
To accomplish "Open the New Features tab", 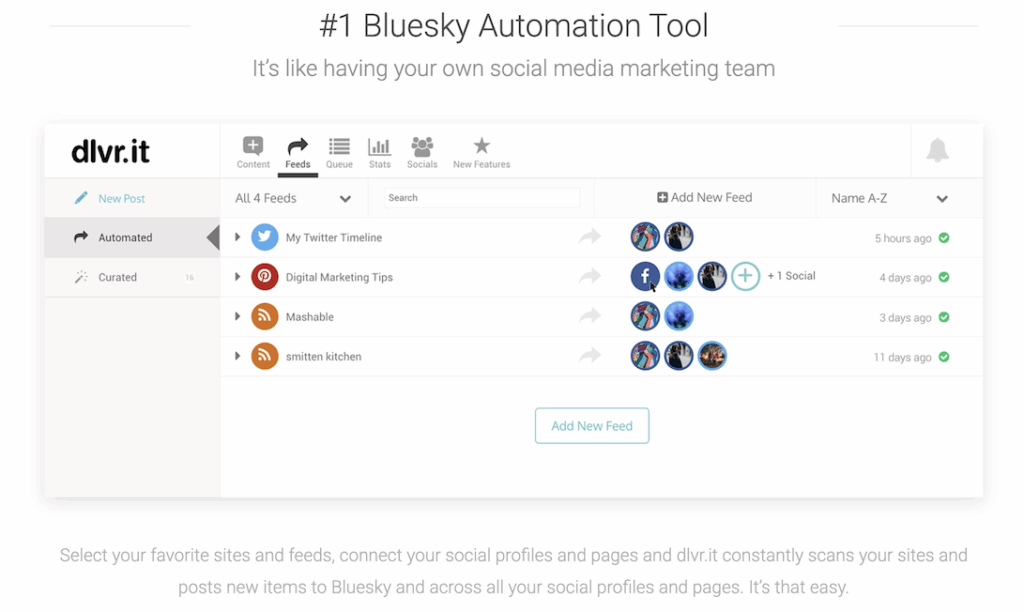I will (x=481, y=153).
